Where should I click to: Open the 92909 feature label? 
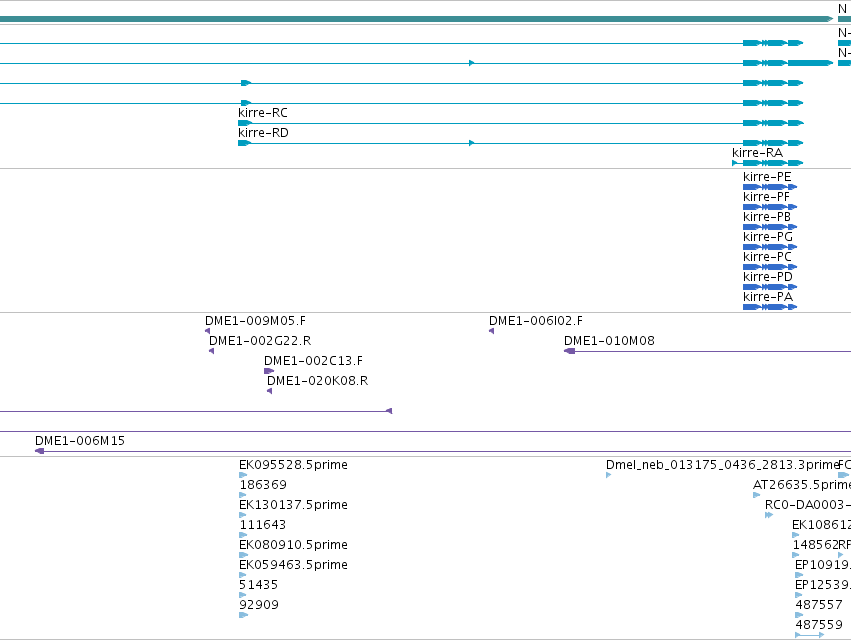(259, 605)
